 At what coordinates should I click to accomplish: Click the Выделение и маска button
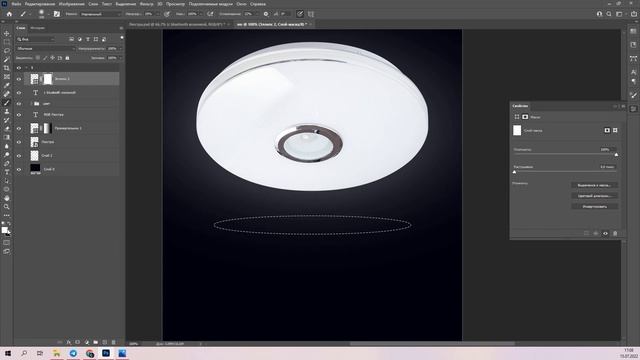click(594, 185)
